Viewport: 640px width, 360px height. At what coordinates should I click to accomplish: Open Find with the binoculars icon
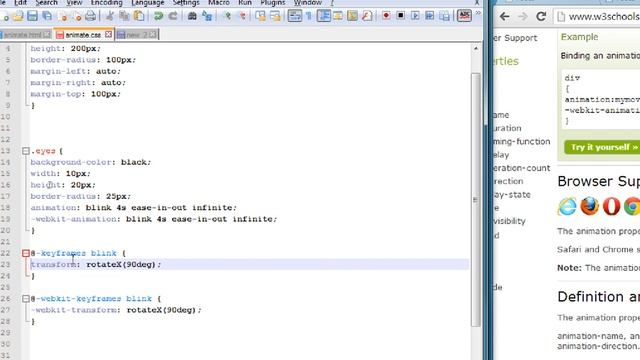point(192,16)
